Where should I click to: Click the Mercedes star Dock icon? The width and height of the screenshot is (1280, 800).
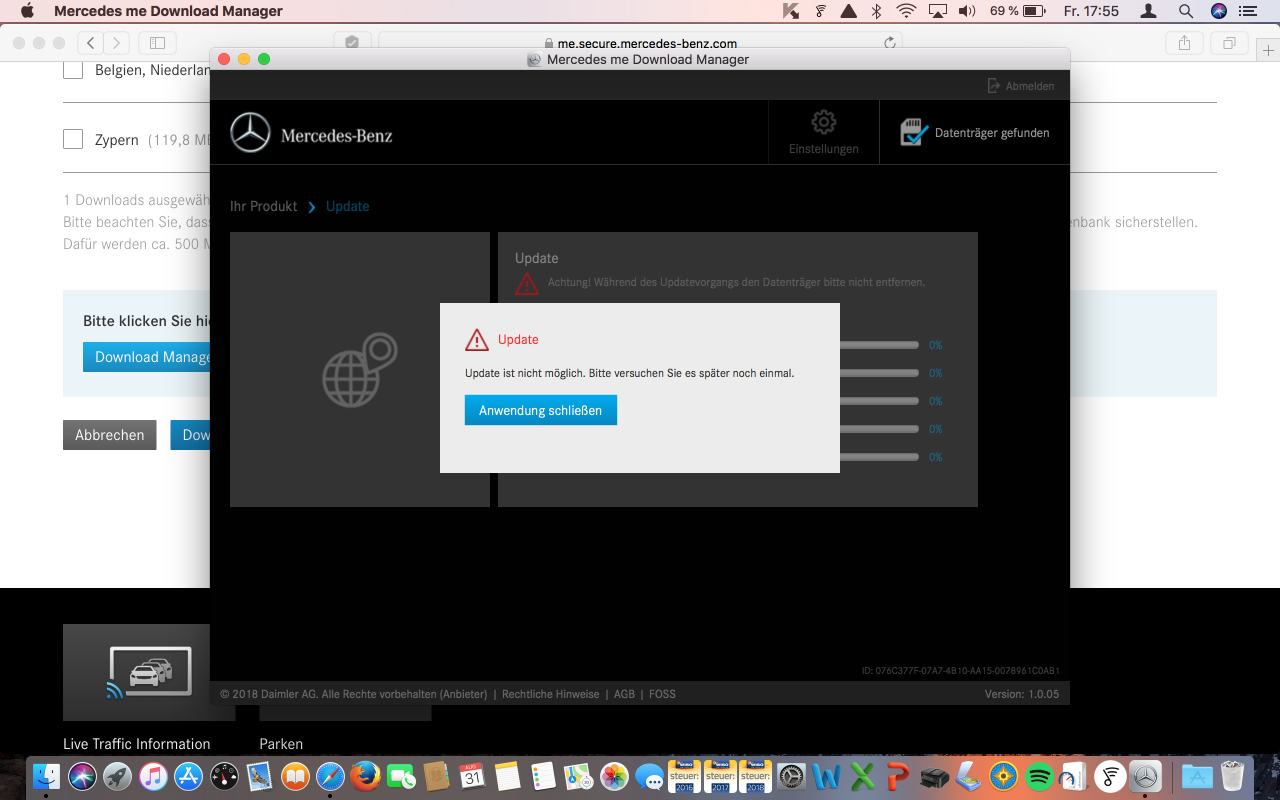click(1145, 776)
